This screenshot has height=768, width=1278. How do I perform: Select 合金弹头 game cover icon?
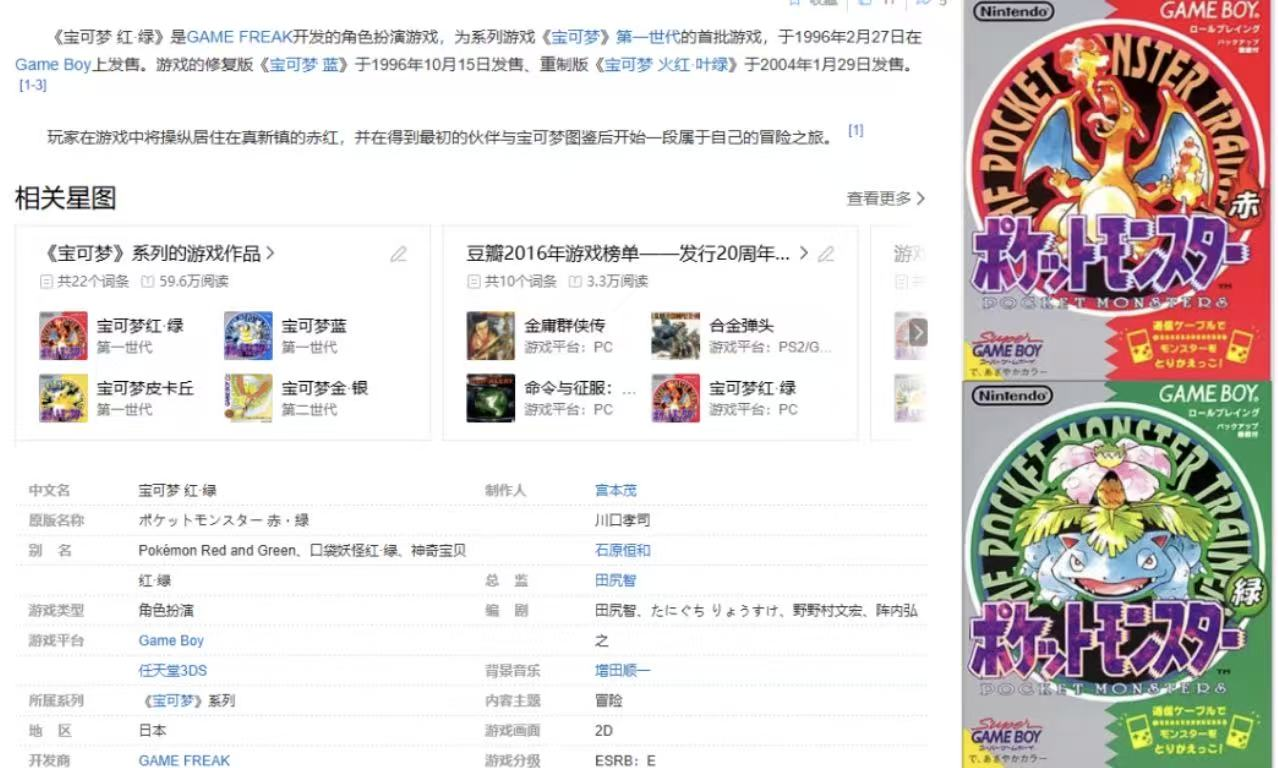click(x=675, y=336)
